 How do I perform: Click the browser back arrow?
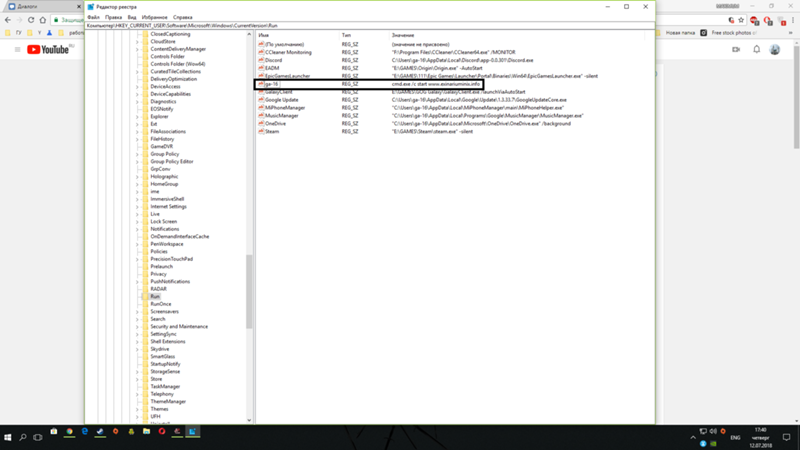(8, 20)
